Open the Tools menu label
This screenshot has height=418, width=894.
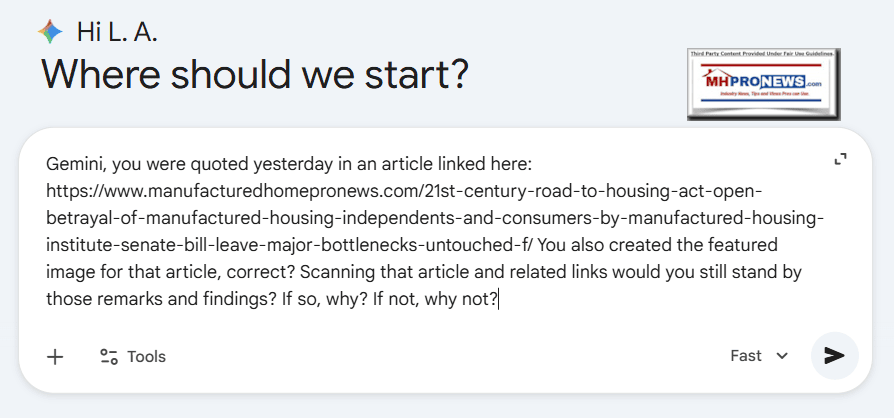[x=146, y=357]
